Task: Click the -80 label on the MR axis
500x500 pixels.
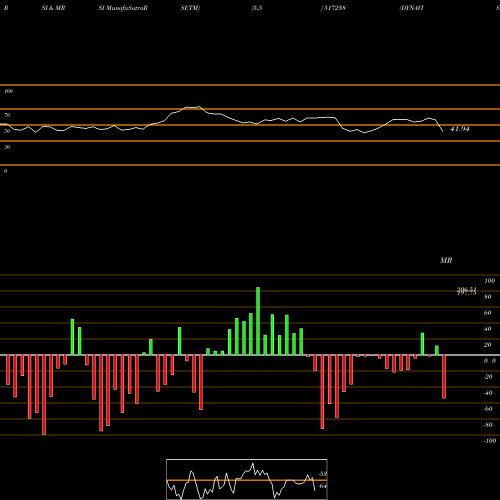Action: [488, 425]
